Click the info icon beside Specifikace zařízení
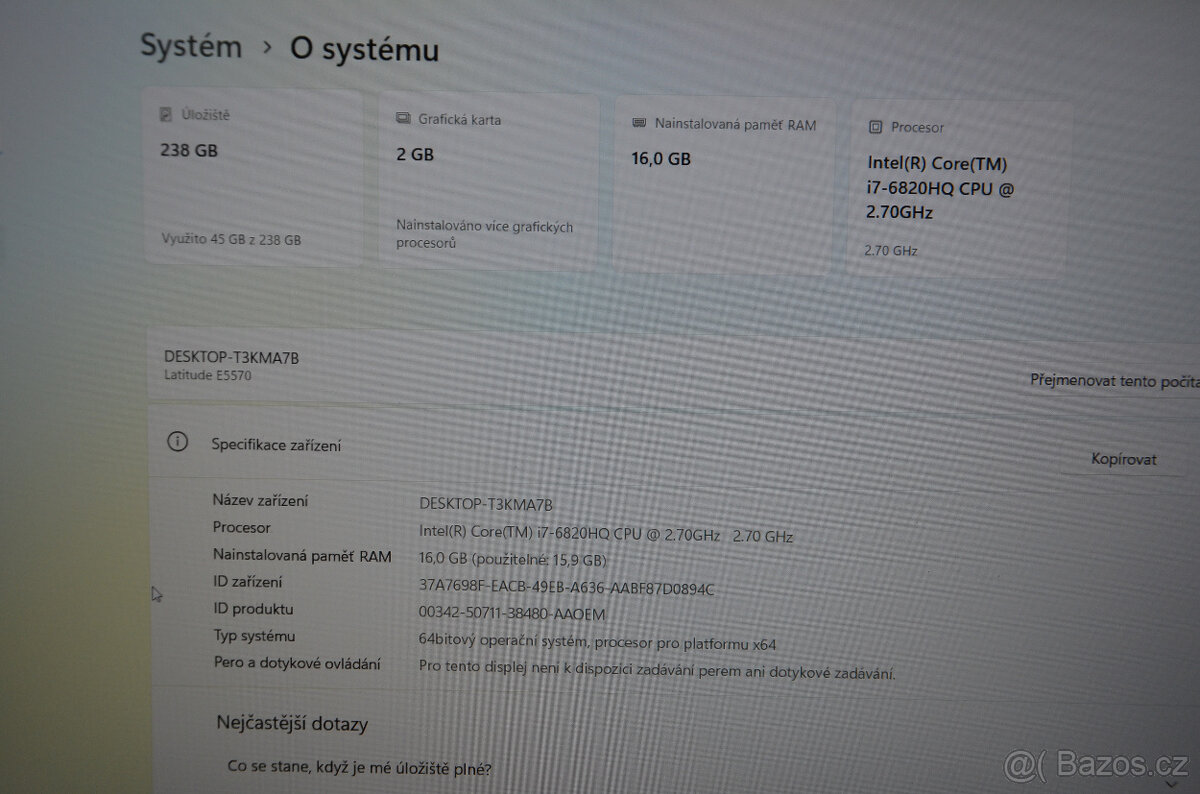Image resolution: width=1200 pixels, height=794 pixels. pyautogui.click(x=178, y=440)
